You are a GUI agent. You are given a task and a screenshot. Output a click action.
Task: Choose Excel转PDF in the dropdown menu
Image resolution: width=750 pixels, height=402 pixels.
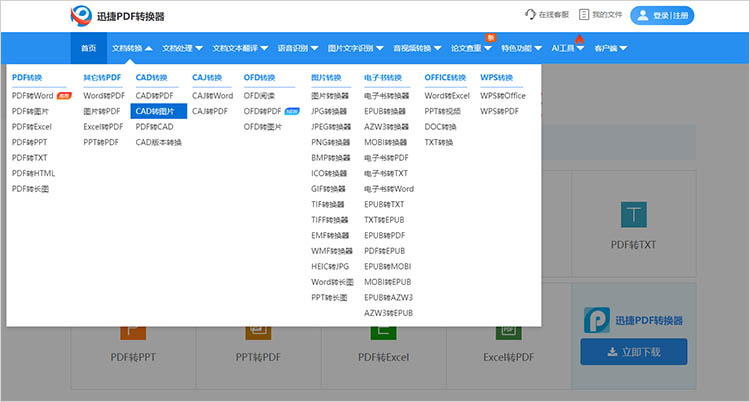coord(103,127)
